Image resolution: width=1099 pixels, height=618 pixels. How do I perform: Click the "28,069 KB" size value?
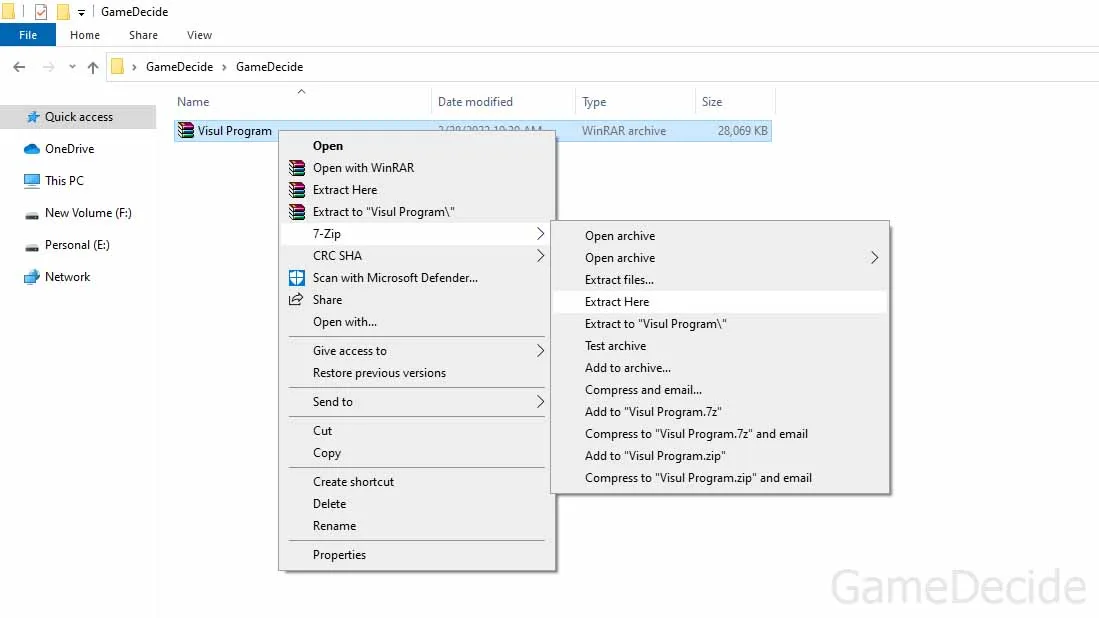coord(742,131)
